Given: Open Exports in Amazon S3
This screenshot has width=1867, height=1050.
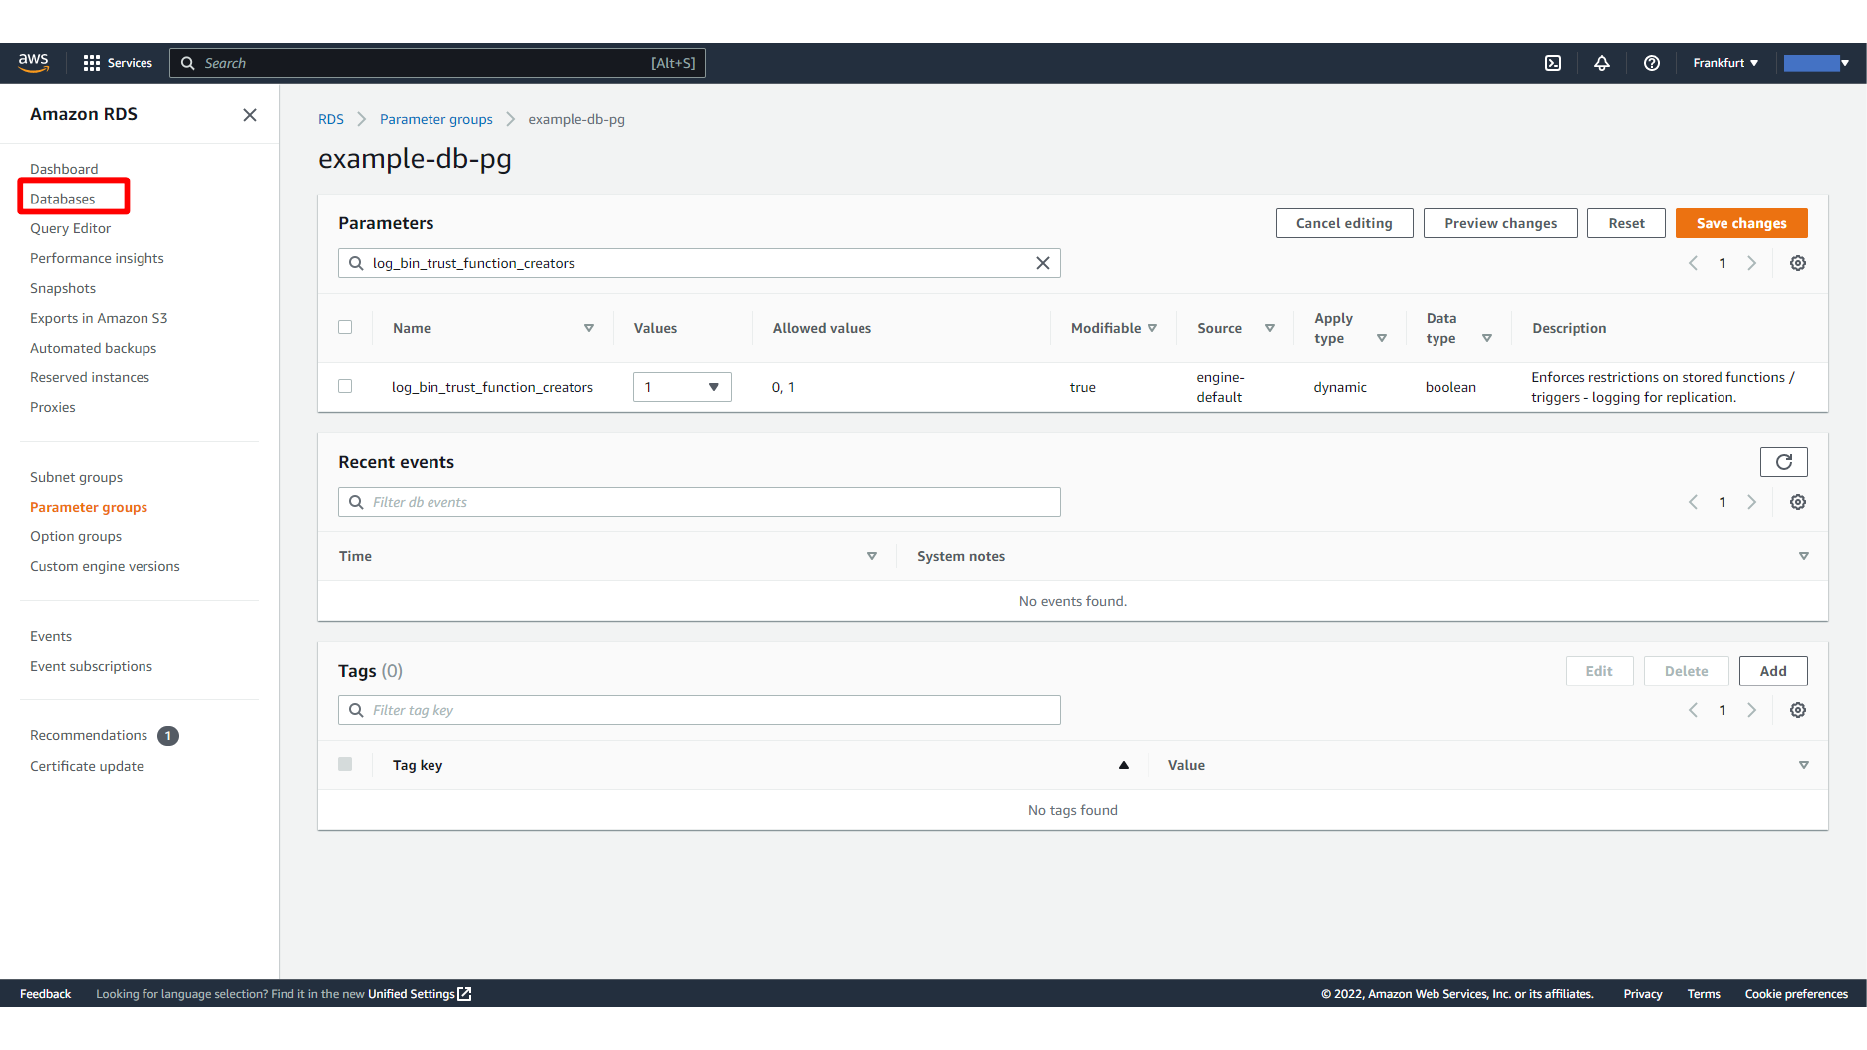Looking at the screenshot, I should click(99, 318).
